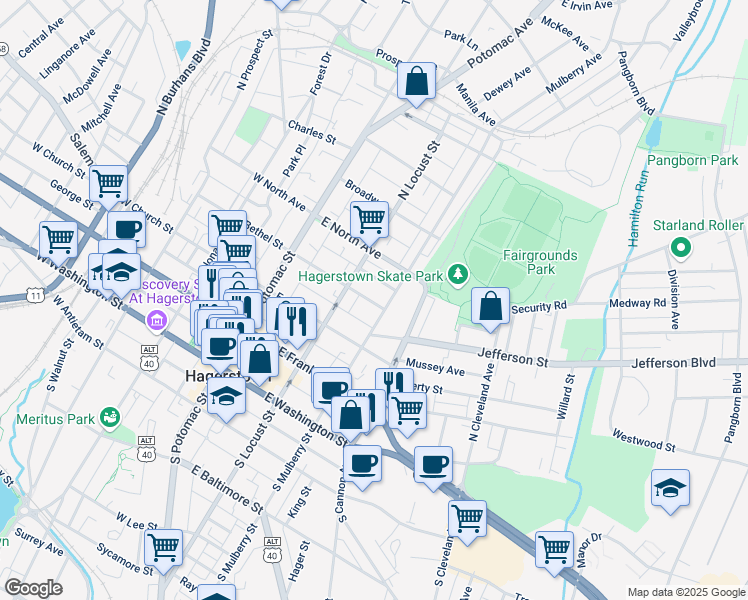Click the Medway Rd street label
This screenshot has width=748, height=600.
[638, 303]
